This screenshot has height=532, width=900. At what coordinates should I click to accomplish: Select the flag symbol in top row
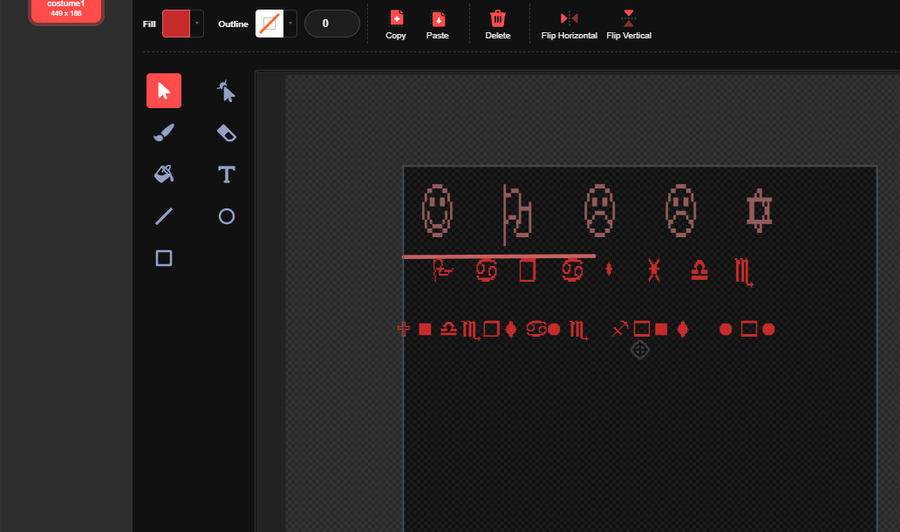pyautogui.click(x=517, y=215)
